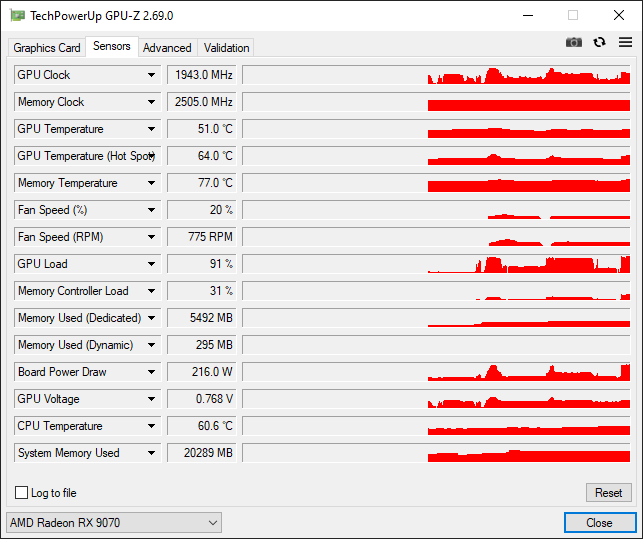The height and width of the screenshot is (539, 643).
Task: Click the 20289 MB System Memory value
Action: point(202,453)
